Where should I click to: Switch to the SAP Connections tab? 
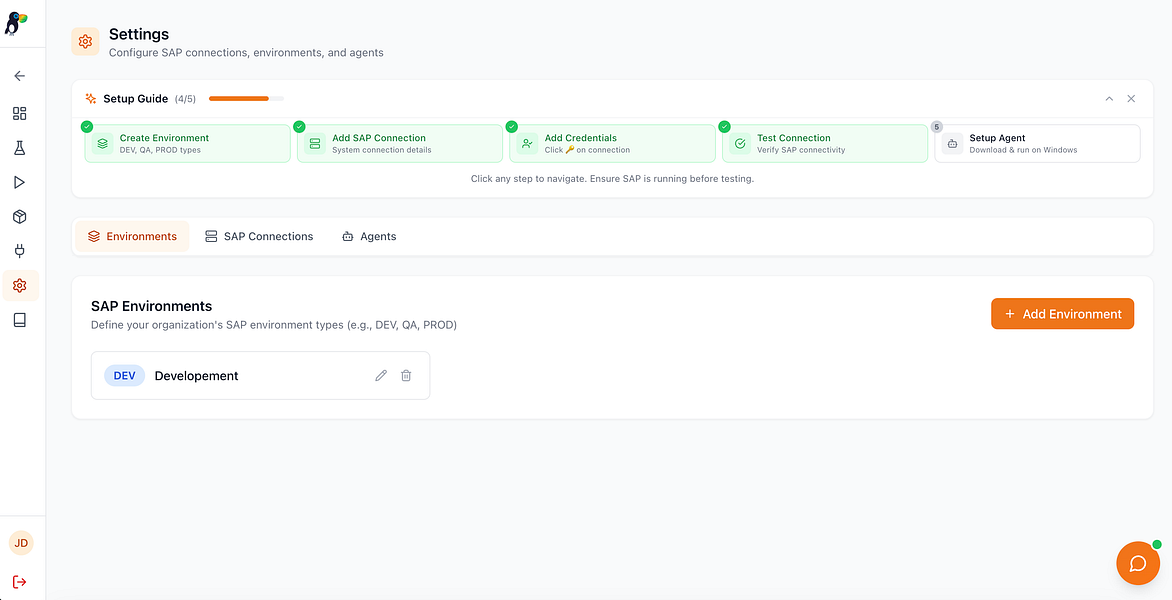click(259, 236)
